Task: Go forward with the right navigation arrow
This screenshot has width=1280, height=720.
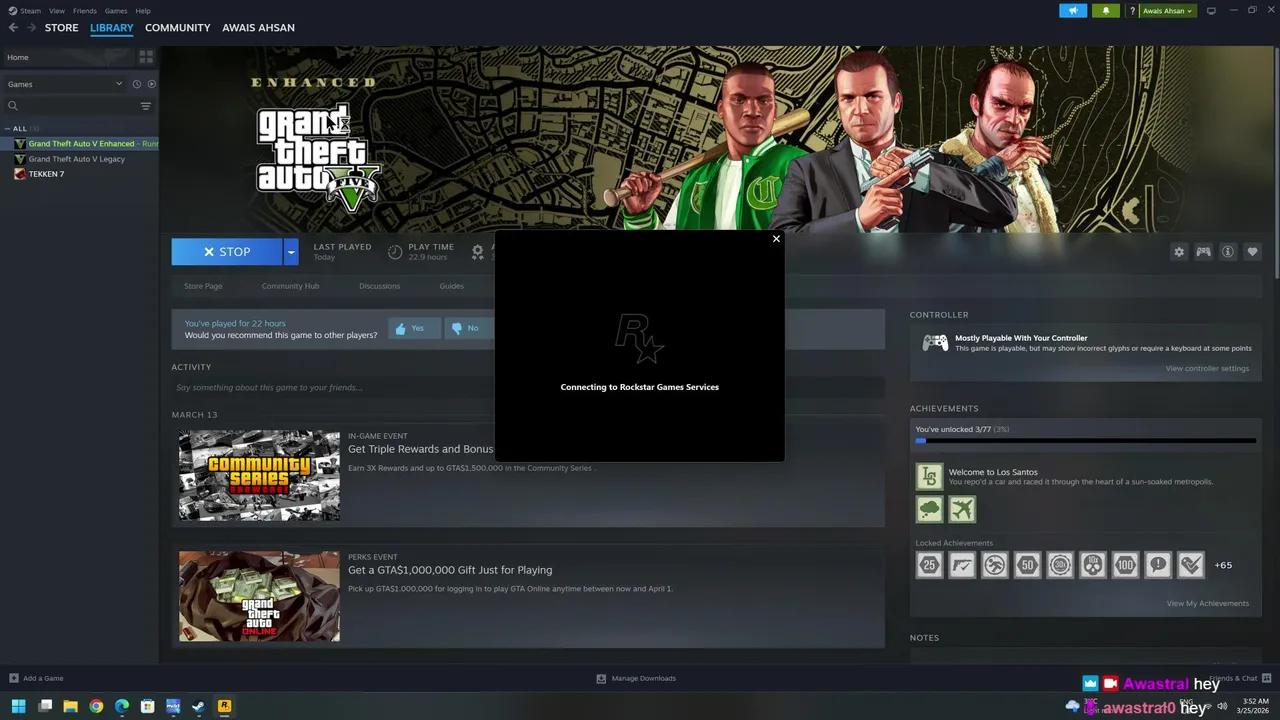Action: pyautogui.click(x=31, y=28)
